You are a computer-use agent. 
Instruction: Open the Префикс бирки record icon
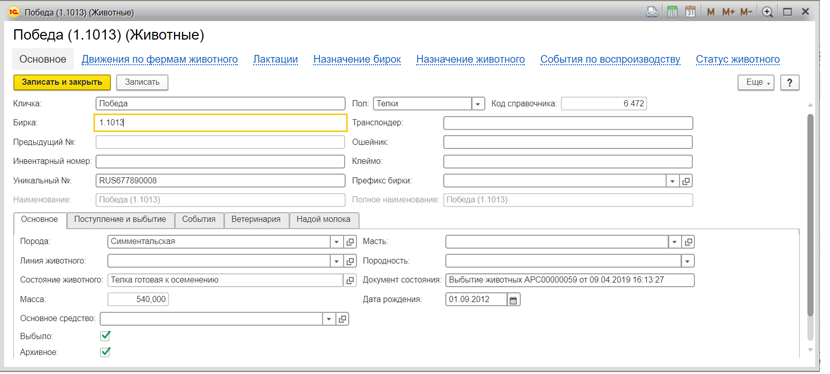tap(686, 181)
